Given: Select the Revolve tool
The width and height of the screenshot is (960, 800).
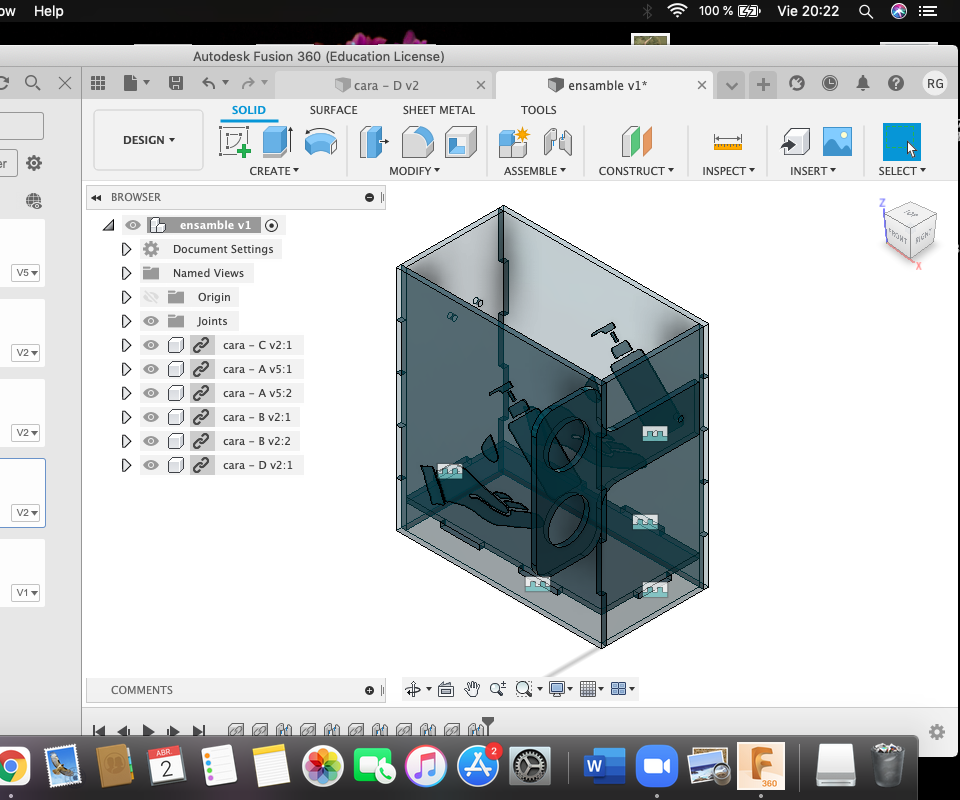Looking at the screenshot, I should pos(321,141).
